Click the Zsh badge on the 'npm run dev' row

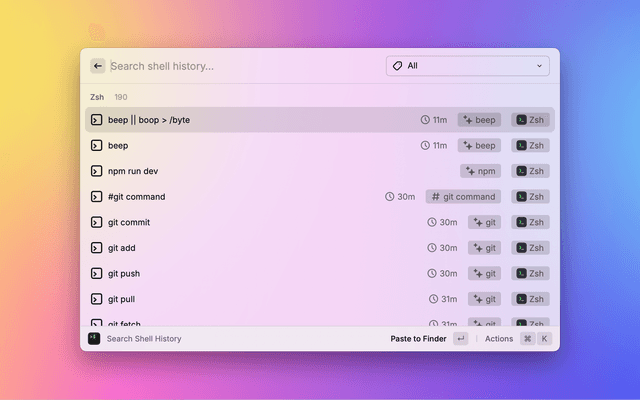click(x=530, y=171)
